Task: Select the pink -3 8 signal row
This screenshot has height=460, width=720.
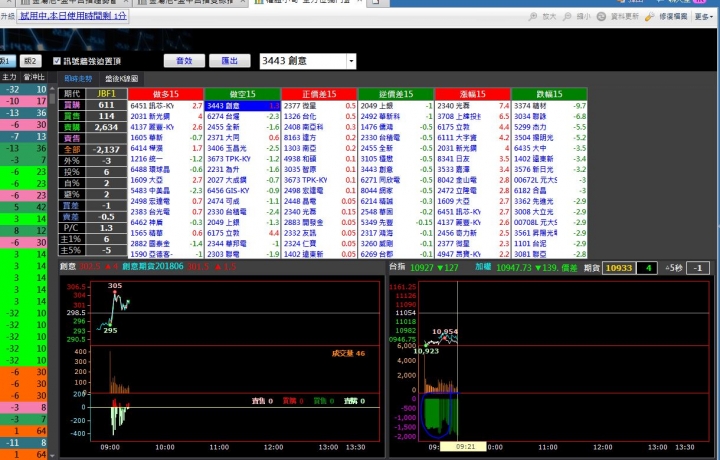Action: 23,407
